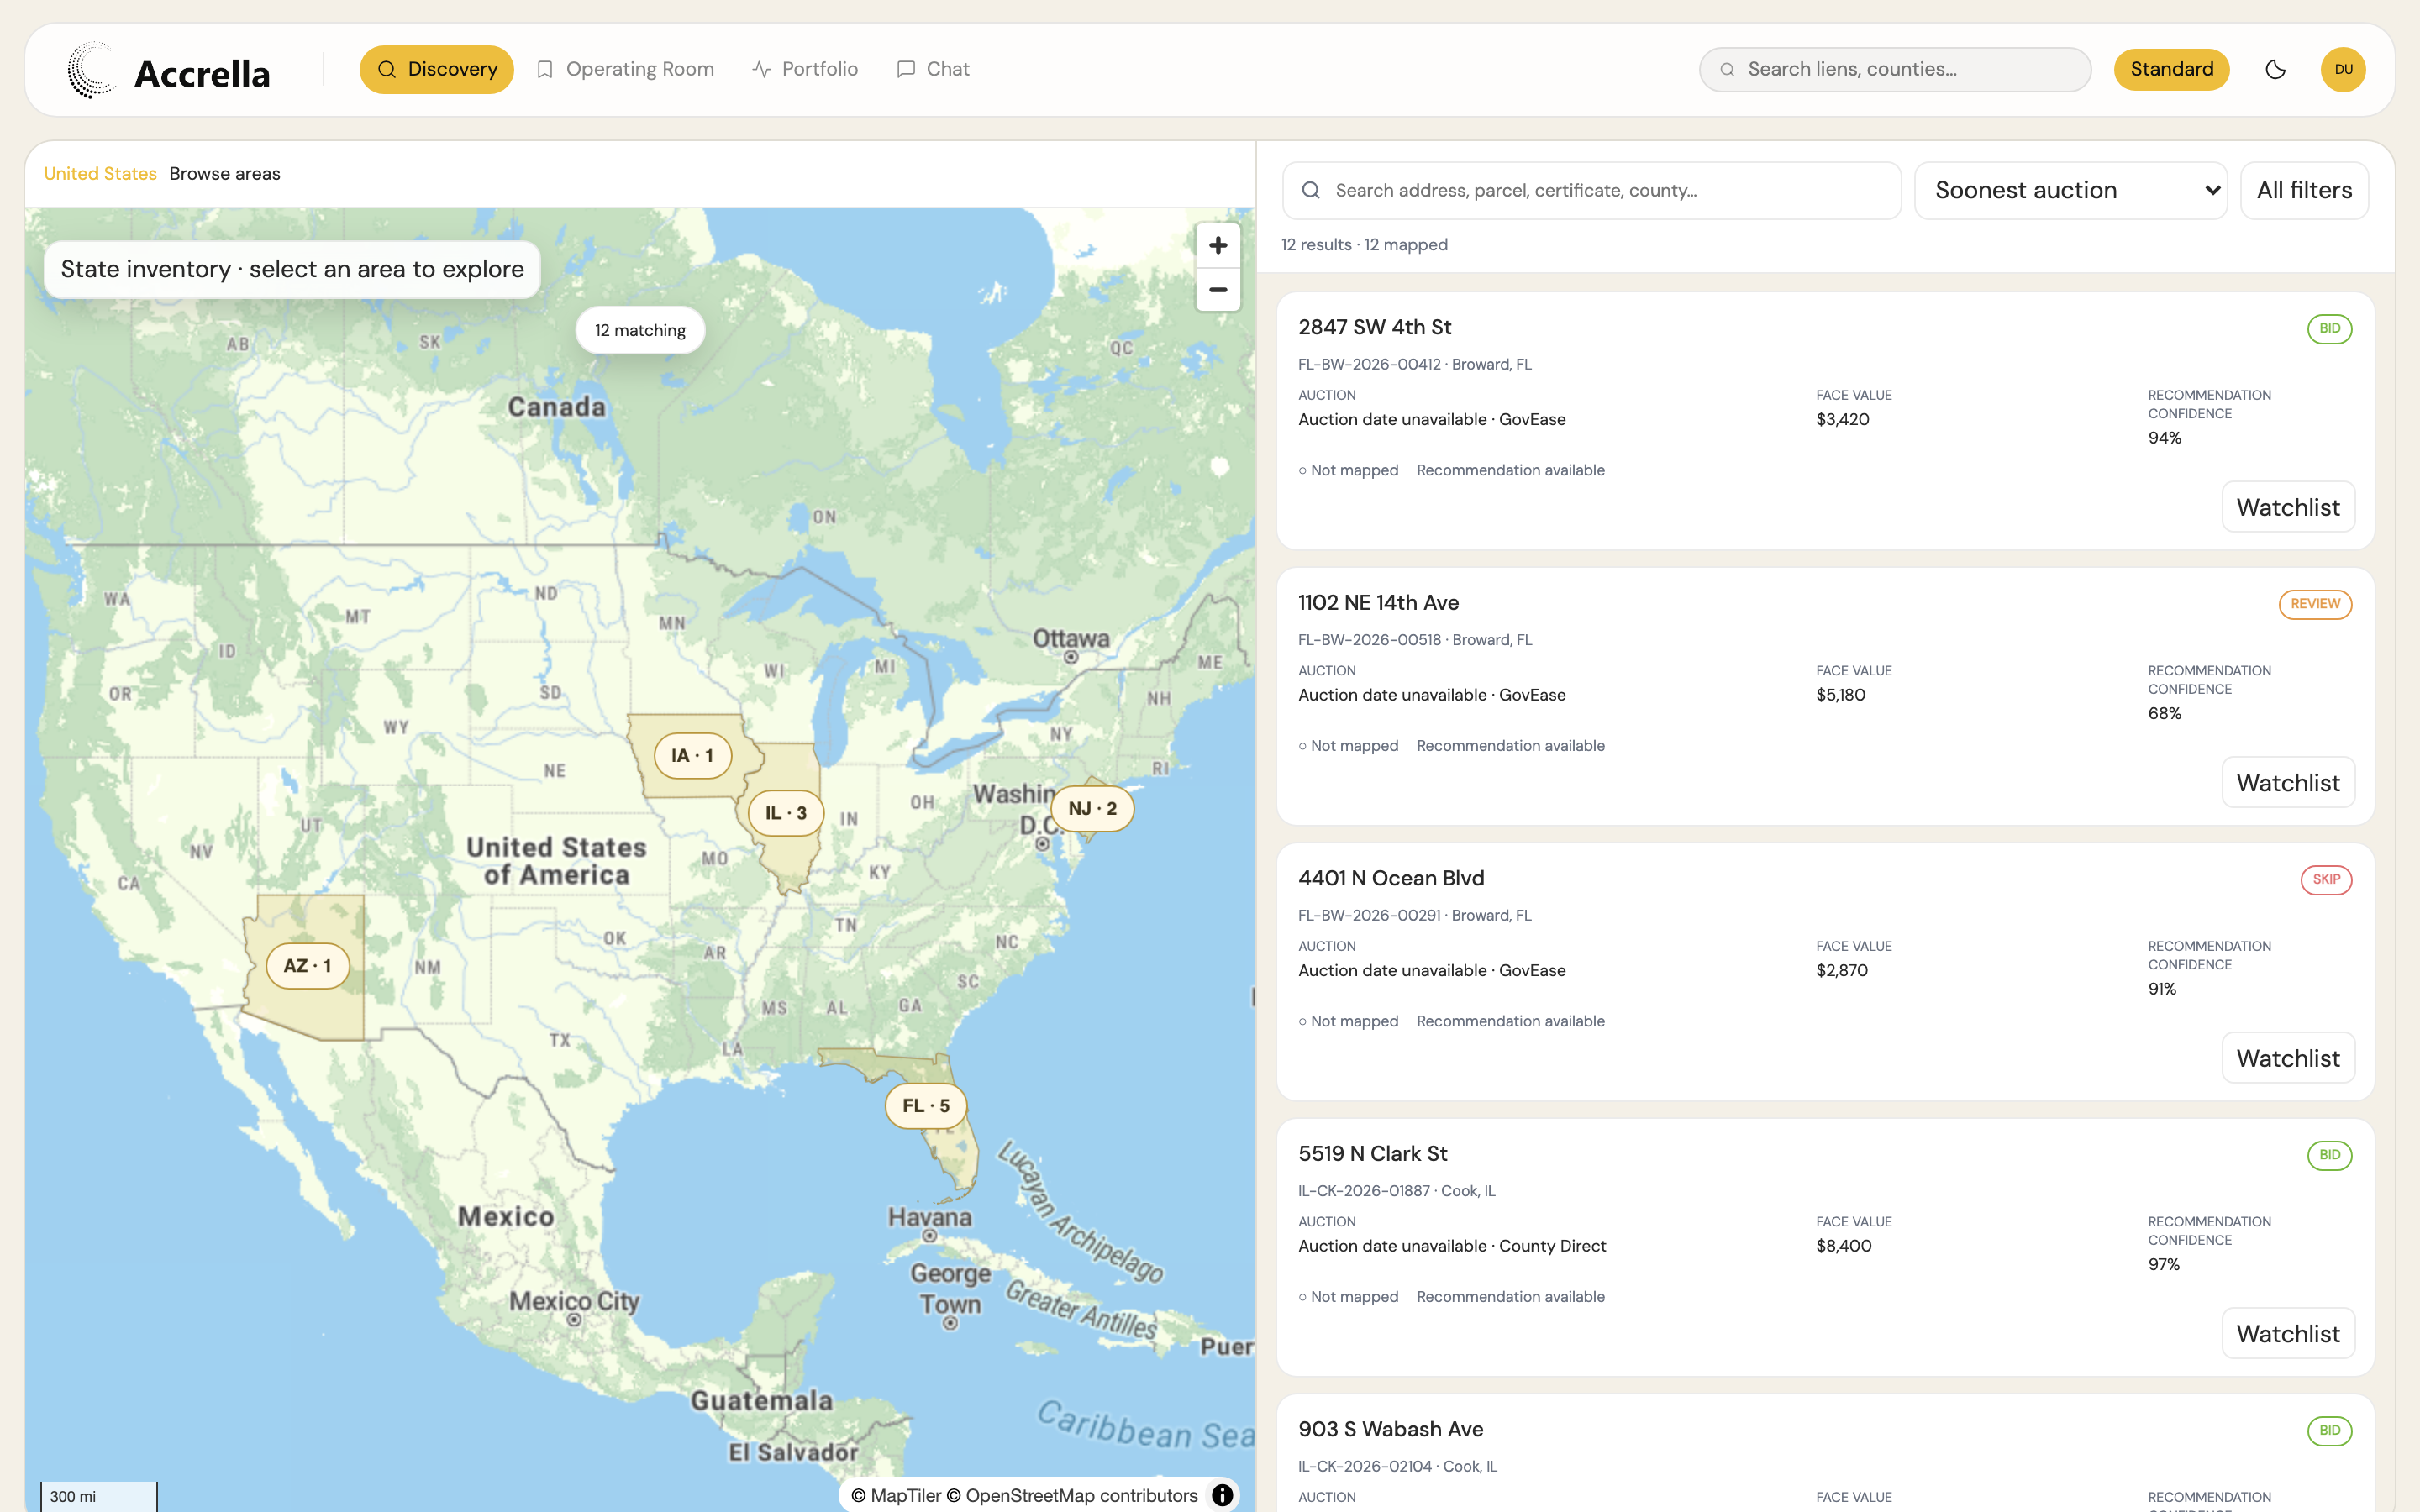
Task: Click the $3,420 face value
Action: pyautogui.click(x=1842, y=419)
